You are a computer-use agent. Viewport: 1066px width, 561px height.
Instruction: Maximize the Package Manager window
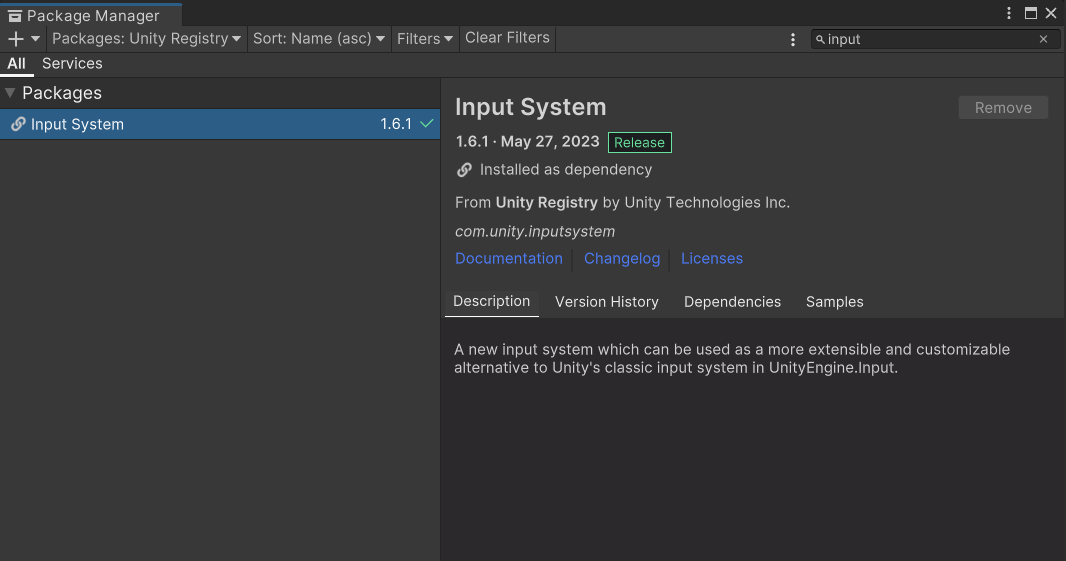[1031, 14]
